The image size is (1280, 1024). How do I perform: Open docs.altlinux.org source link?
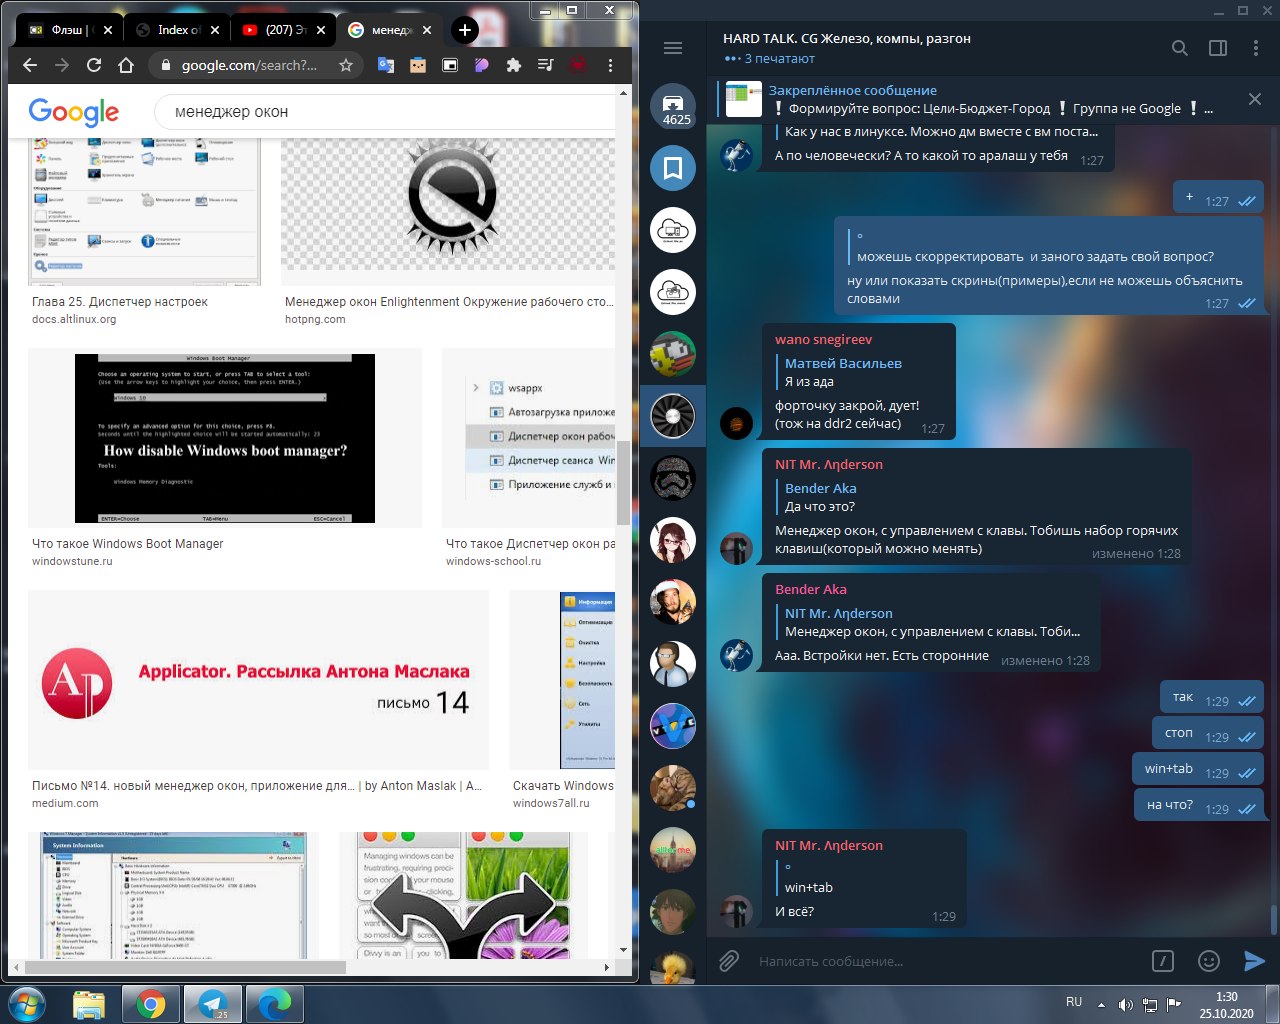74,320
